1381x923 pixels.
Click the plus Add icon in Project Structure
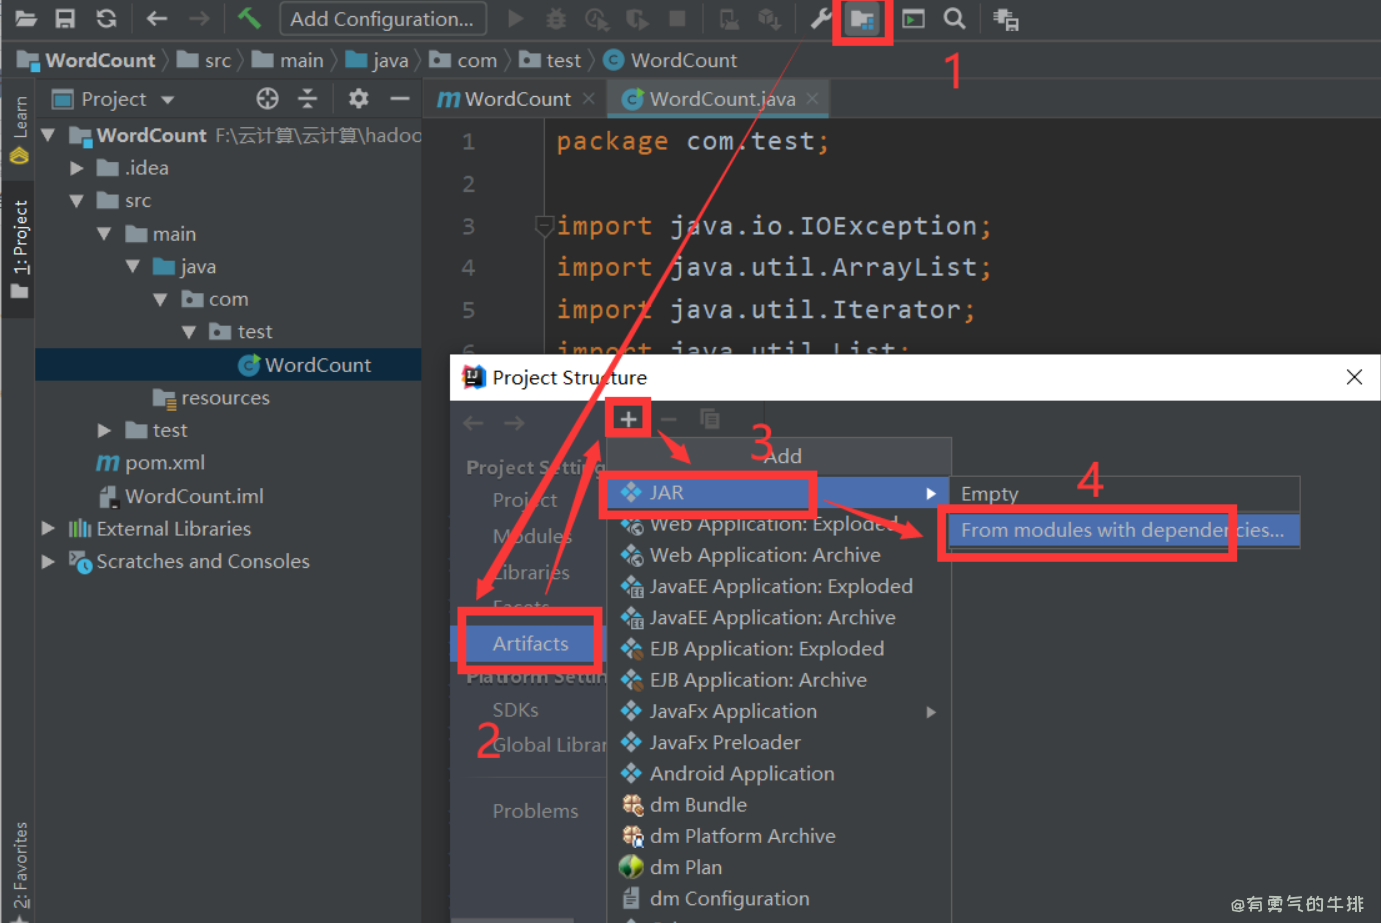pos(628,419)
